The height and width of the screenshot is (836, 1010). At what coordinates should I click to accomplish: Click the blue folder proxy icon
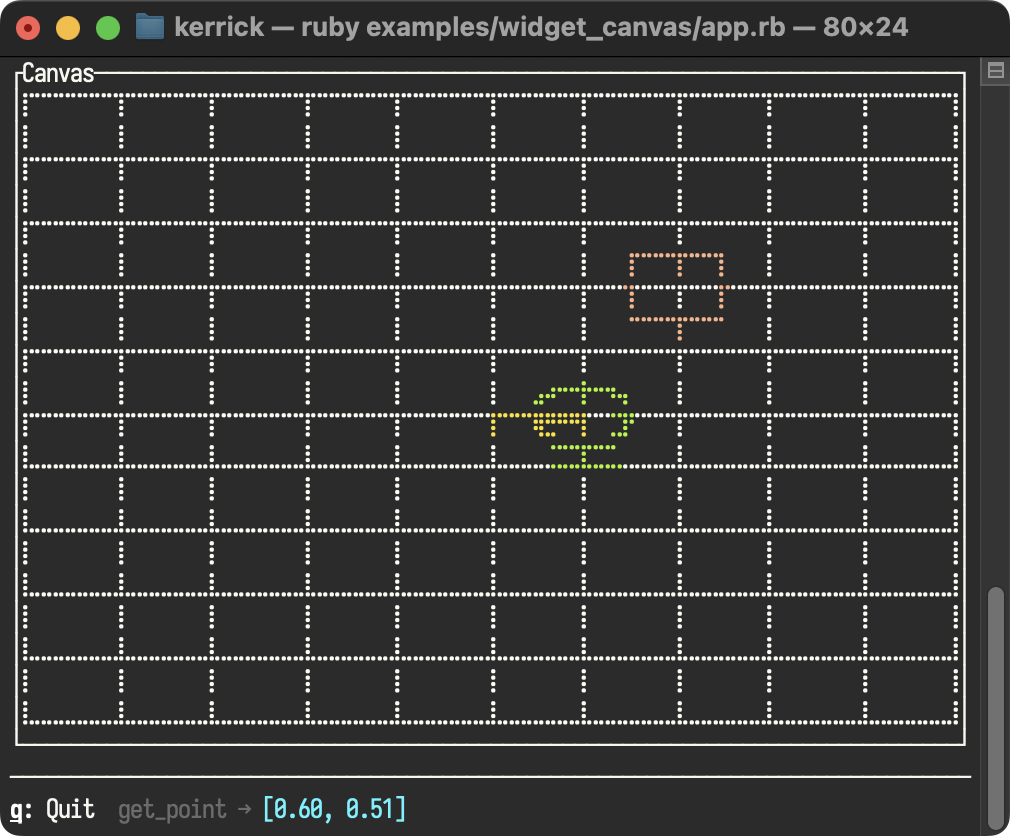point(149,27)
